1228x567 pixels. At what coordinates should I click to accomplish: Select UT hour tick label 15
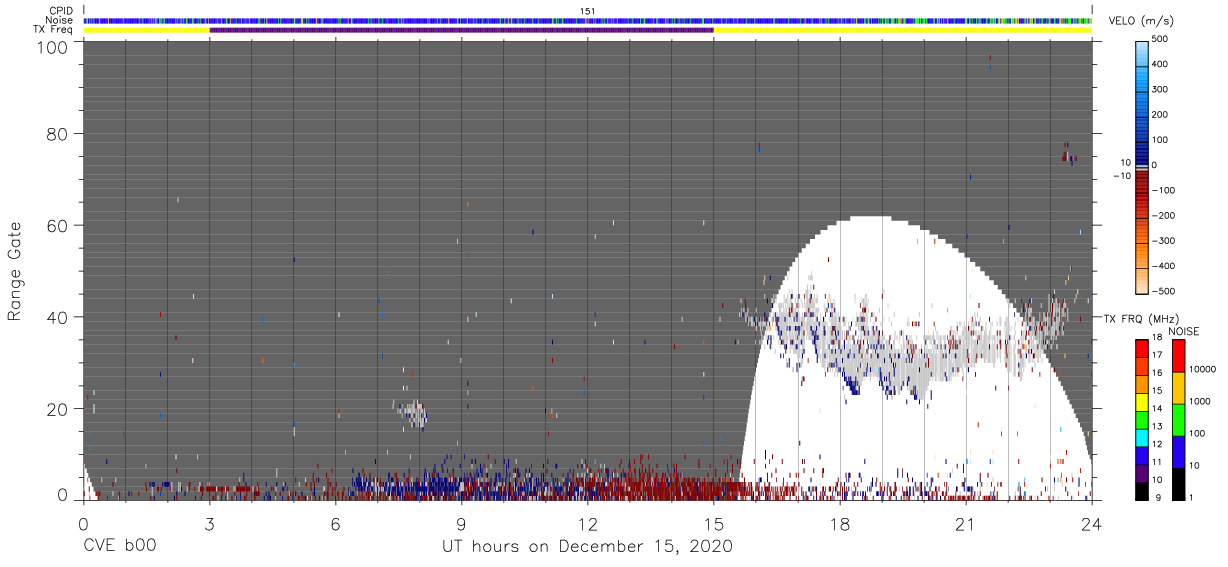point(714,523)
